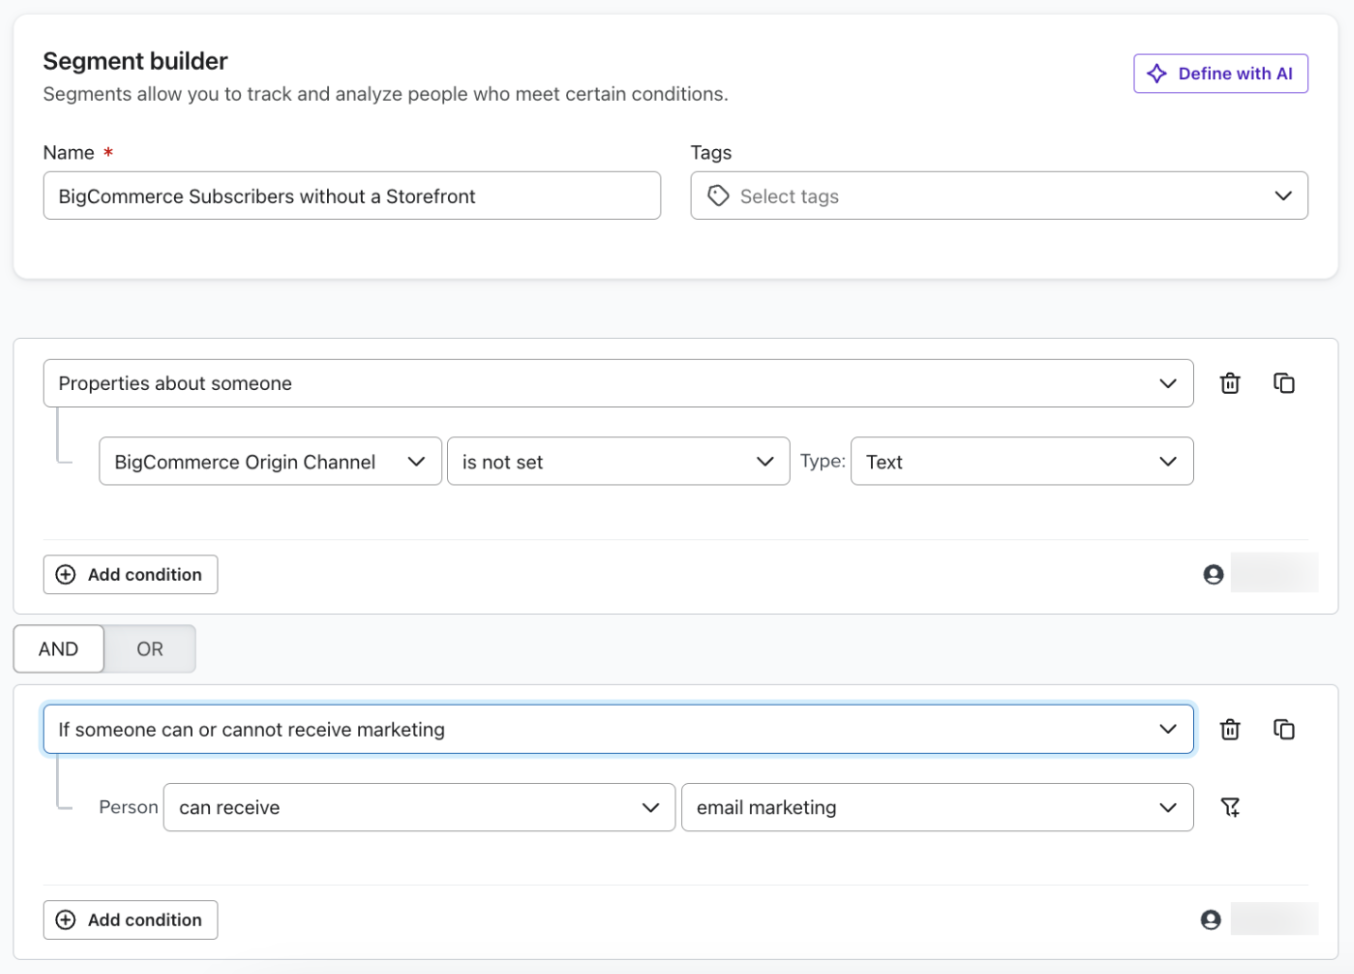Duplicate the Properties about someone condition group

pyautogui.click(x=1284, y=383)
